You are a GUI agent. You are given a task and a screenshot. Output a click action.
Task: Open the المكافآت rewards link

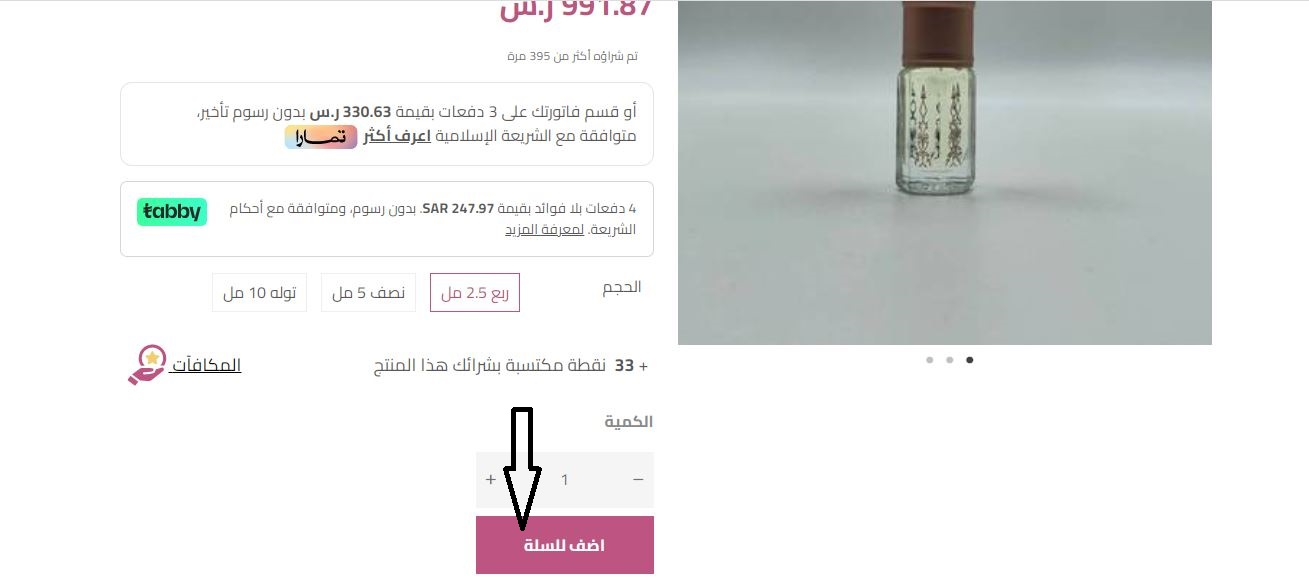coord(206,365)
